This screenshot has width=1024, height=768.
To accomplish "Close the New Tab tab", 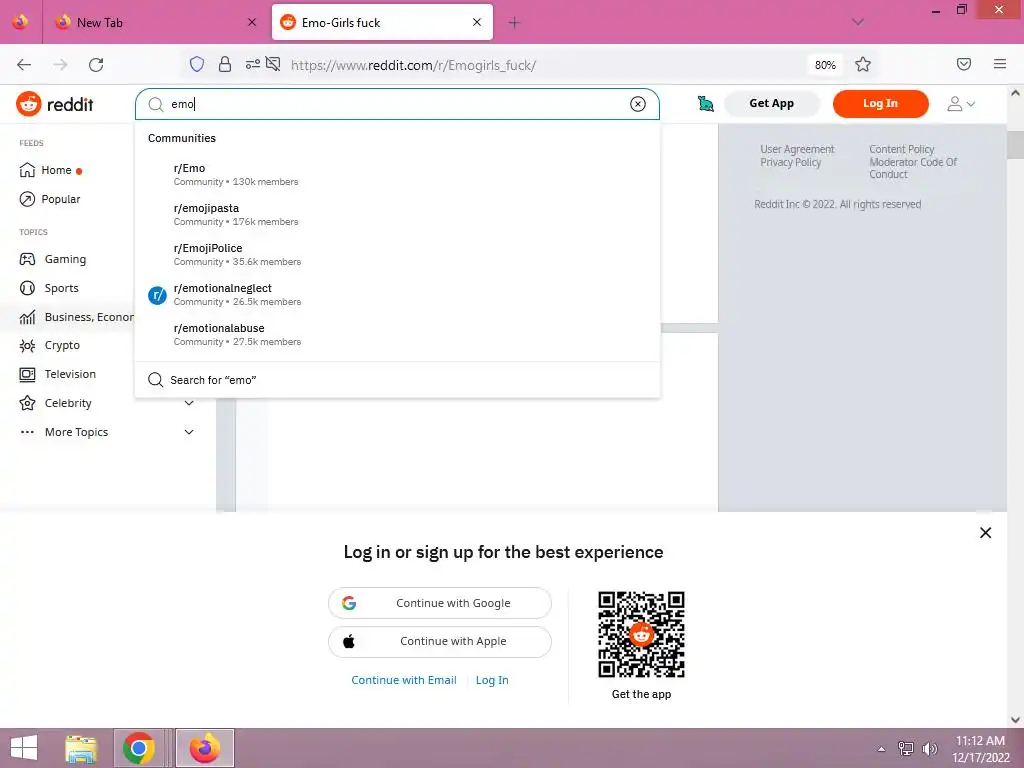I will pos(251,22).
